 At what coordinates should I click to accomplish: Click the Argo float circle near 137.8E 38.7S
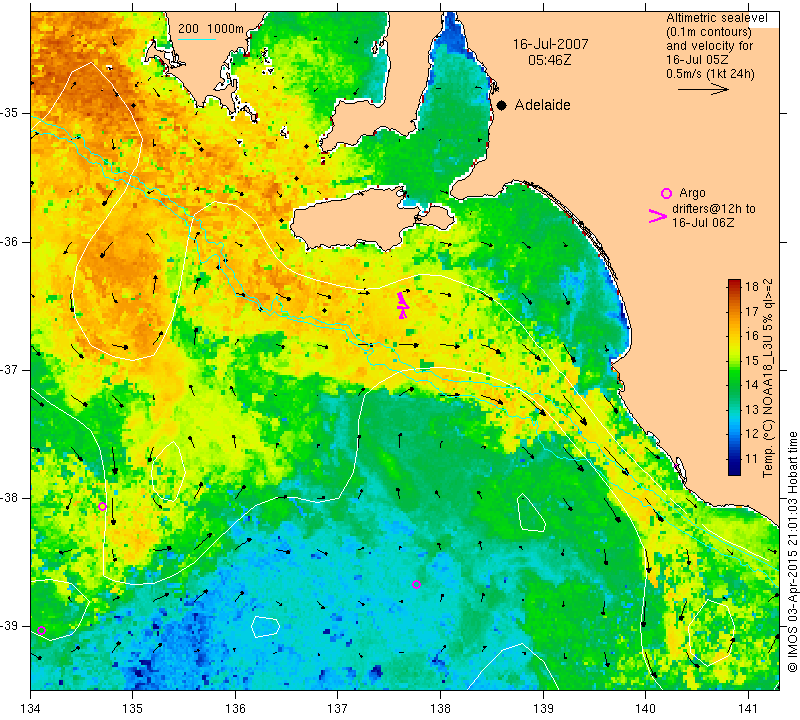tap(416, 584)
